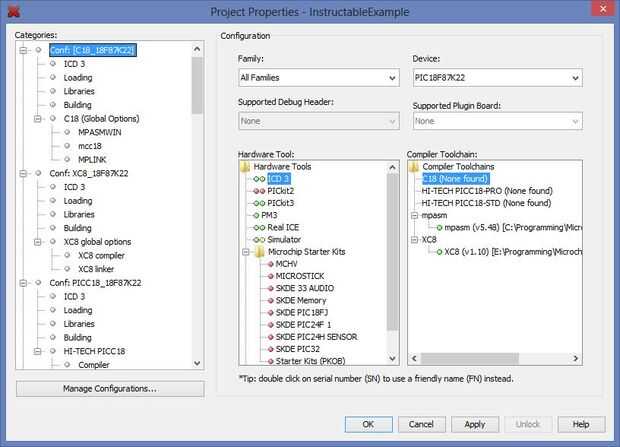
Task: Click the bullet icon next to mcc18
Action: coord(67,146)
